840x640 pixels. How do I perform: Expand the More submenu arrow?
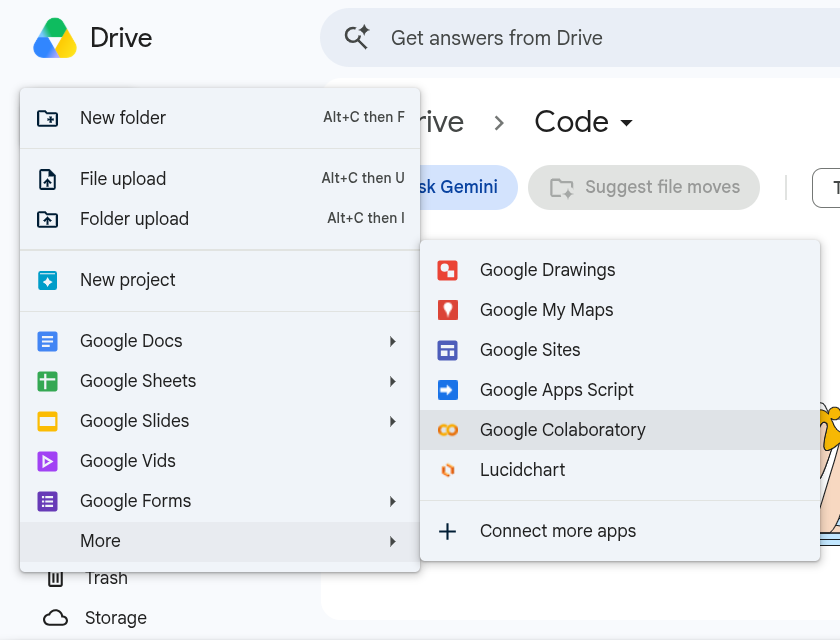click(393, 541)
